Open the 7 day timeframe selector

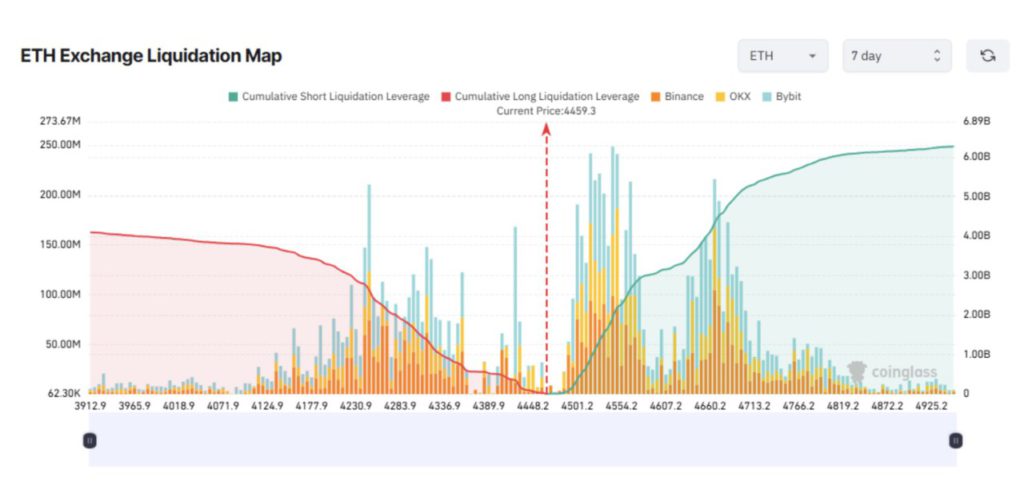point(896,56)
